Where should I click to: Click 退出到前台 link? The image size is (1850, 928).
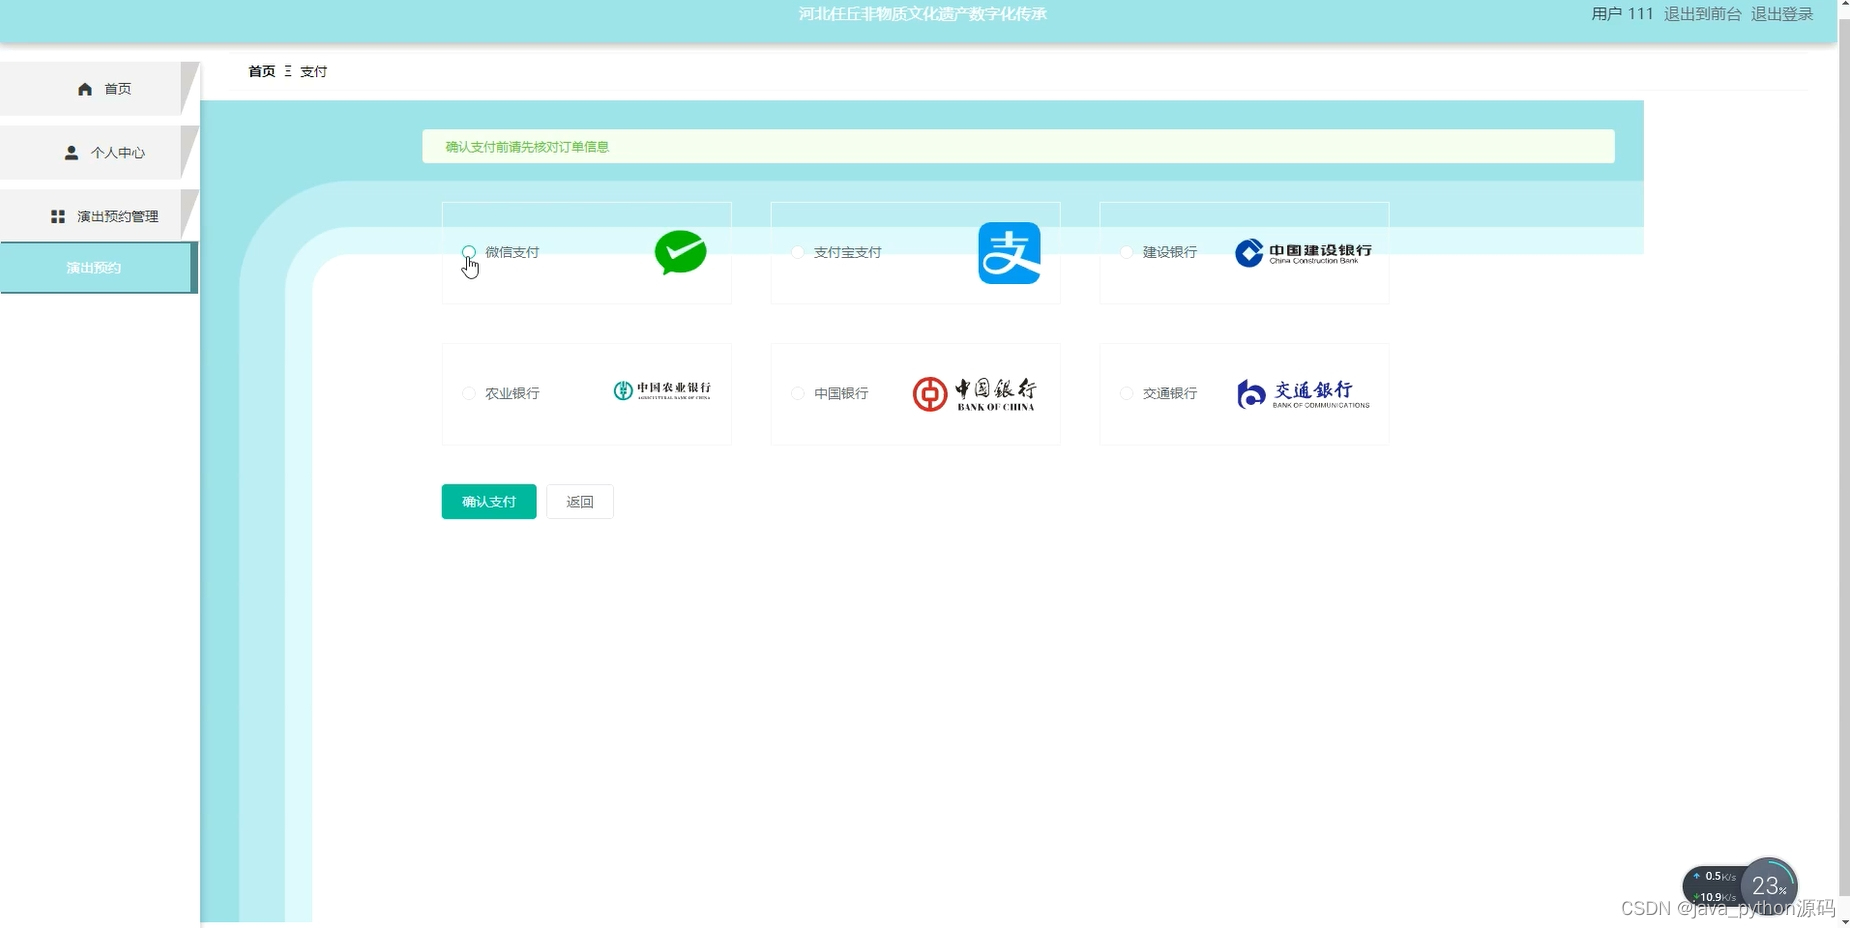point(1702,14)
